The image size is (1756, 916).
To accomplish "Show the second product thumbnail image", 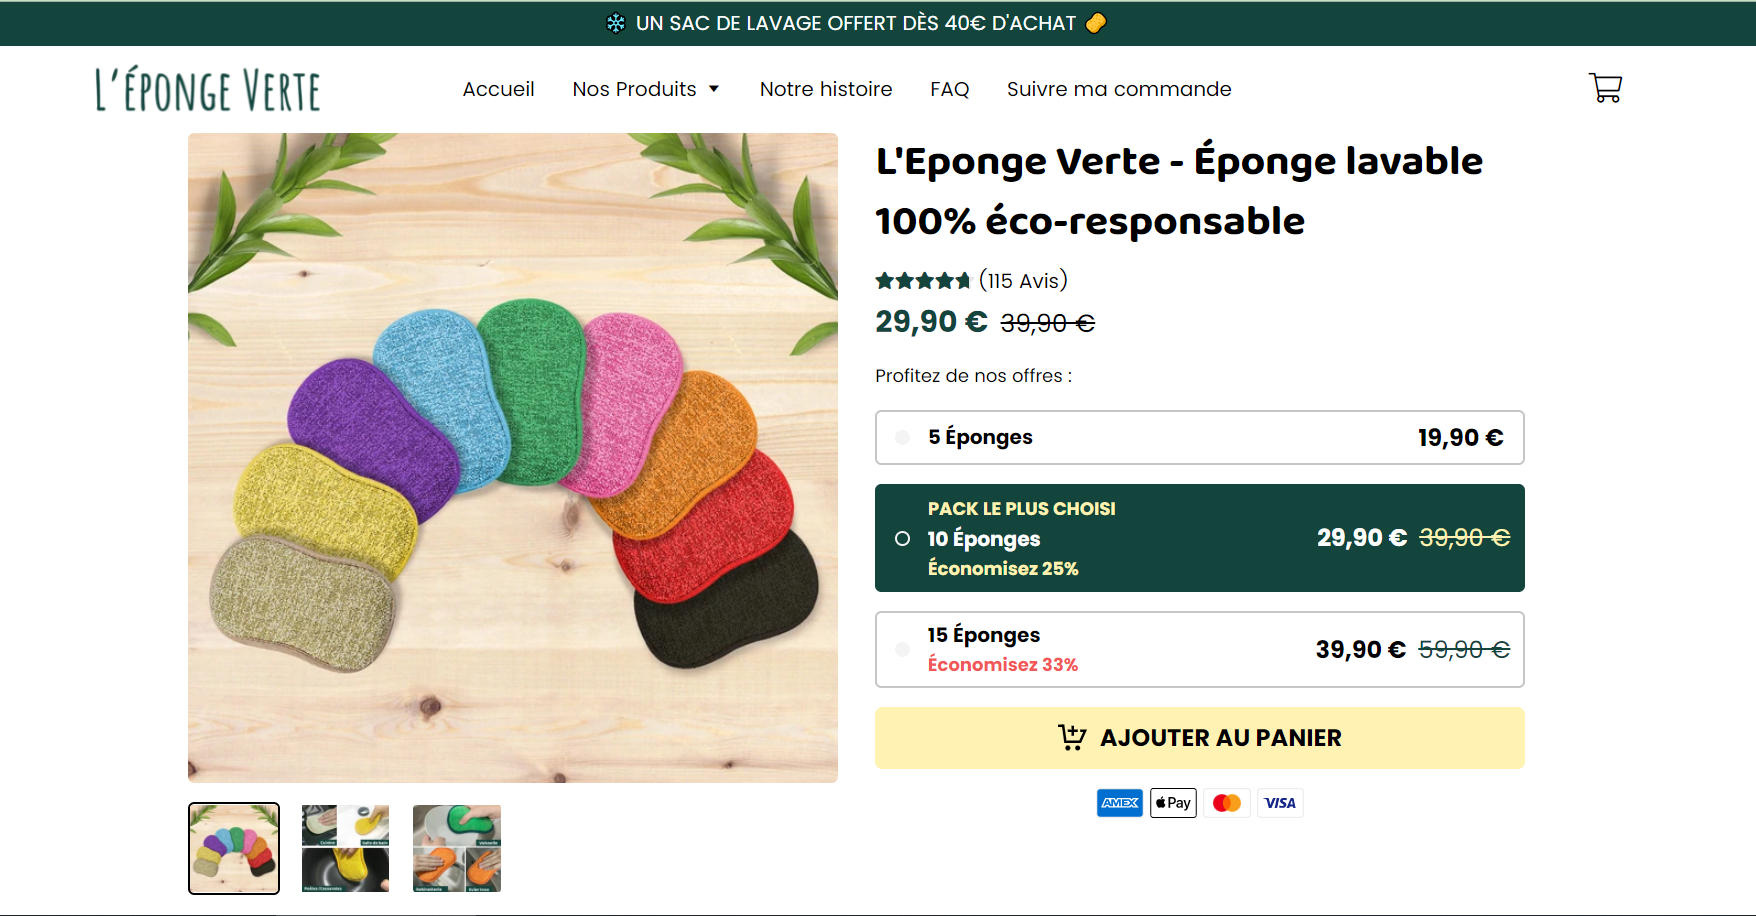I will pyautogui.click(x=345, y=848).
